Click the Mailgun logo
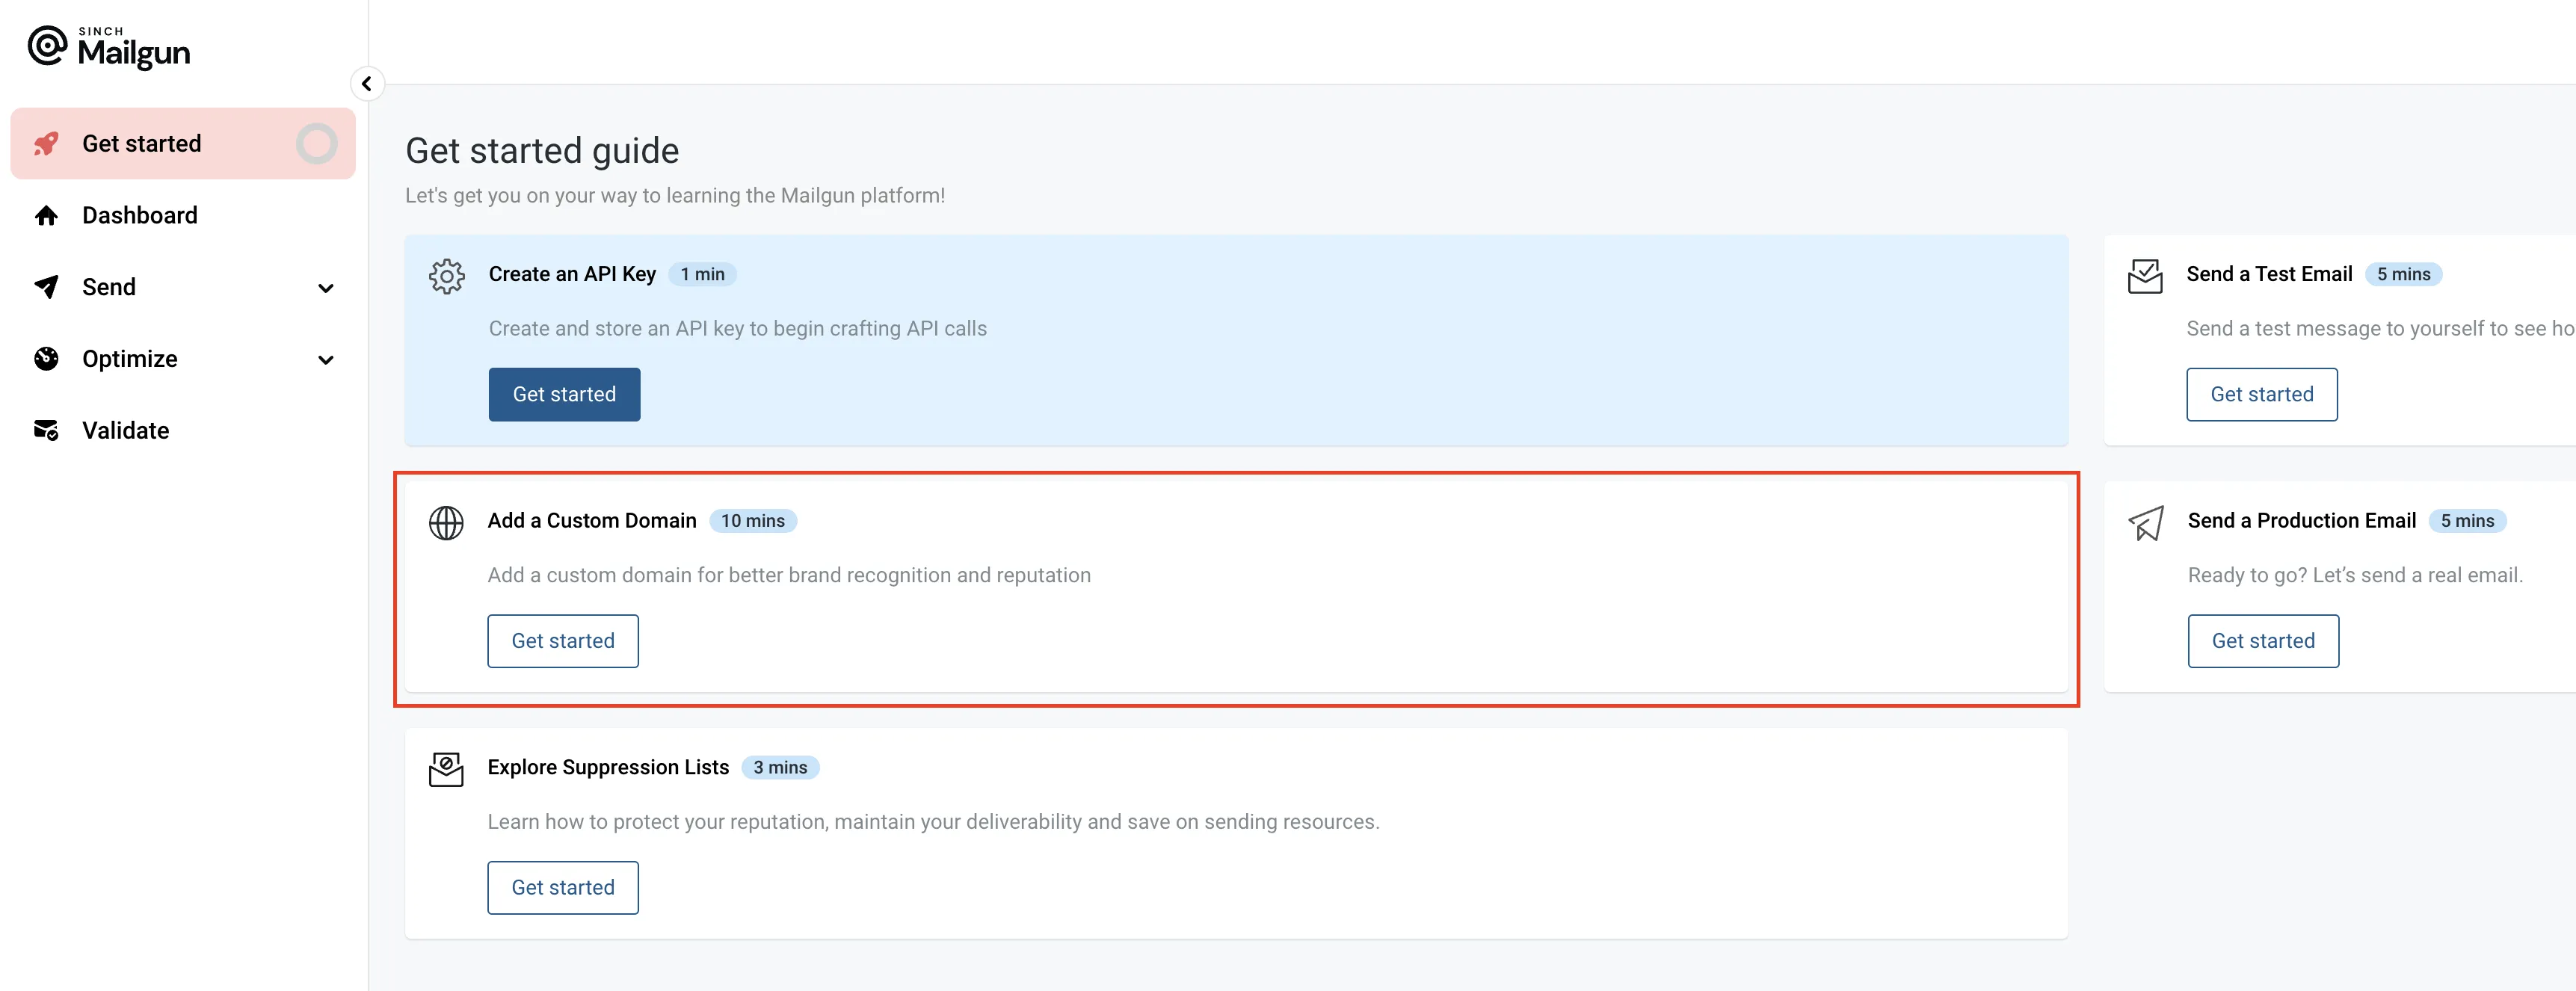The height and width of the screenshot is (991, 2576). [109, 47]
